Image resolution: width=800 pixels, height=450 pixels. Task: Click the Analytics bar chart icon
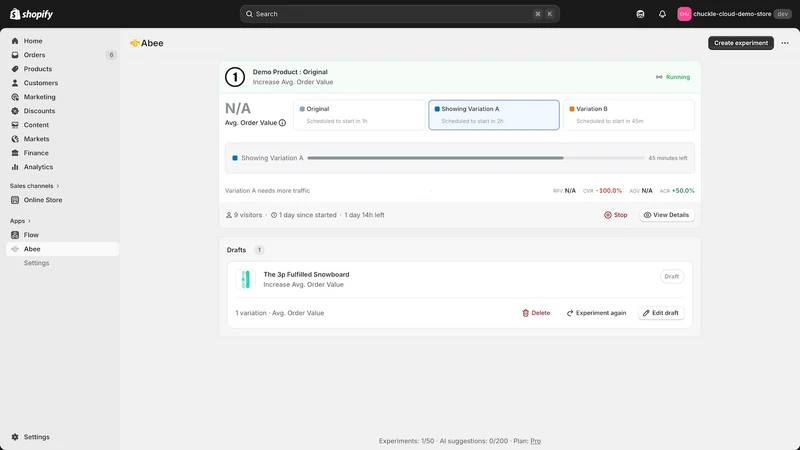click(x=15, y=167)
